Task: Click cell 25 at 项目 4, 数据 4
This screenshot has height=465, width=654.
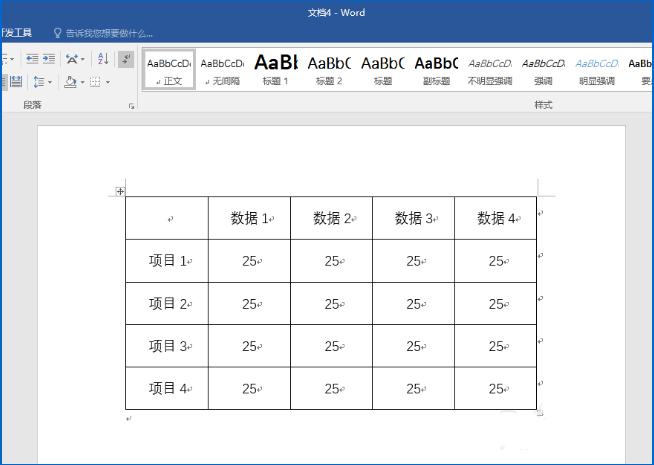Action: [496, 389]
